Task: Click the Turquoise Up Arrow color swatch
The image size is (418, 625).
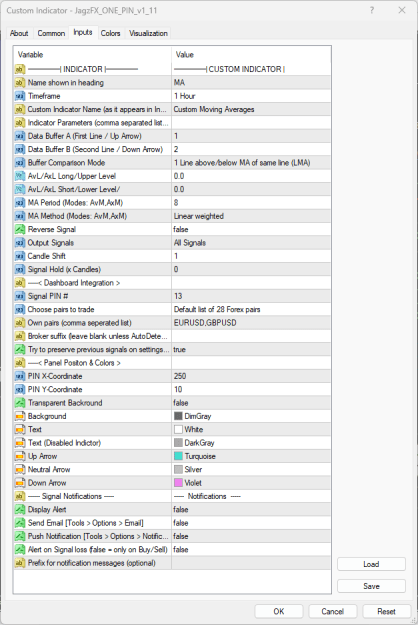Action: [178, 456]
